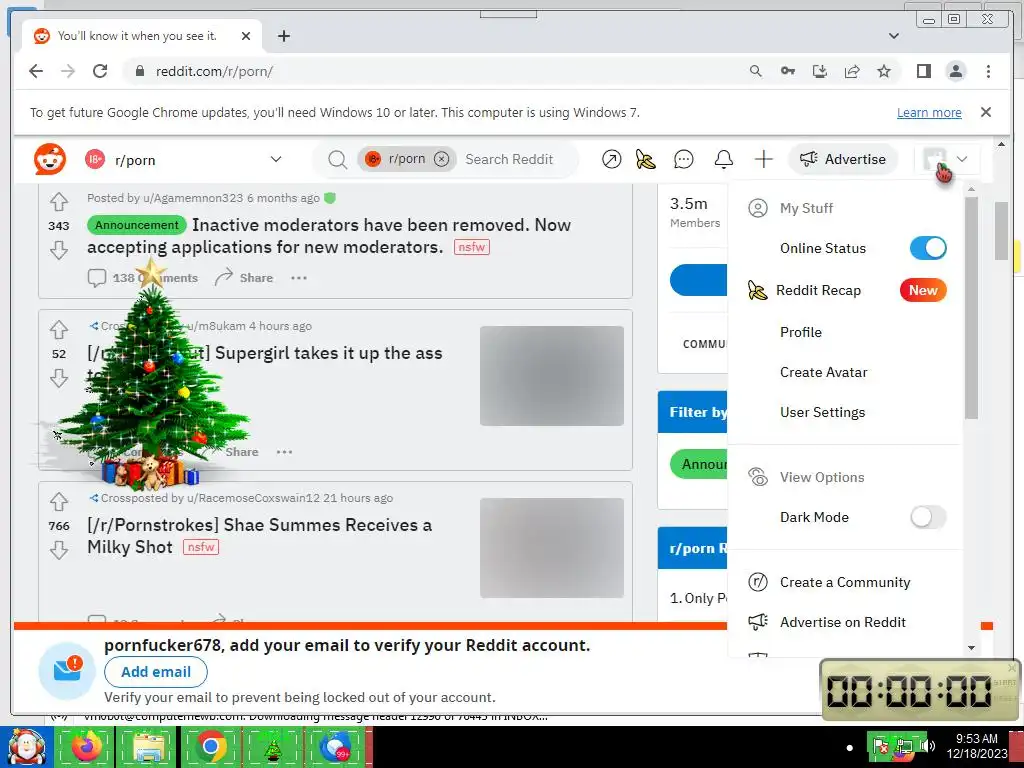Open the Santa Start button
Image resolution: width=1024 pixels, height=768 pixels.
(x=27, y=747)
